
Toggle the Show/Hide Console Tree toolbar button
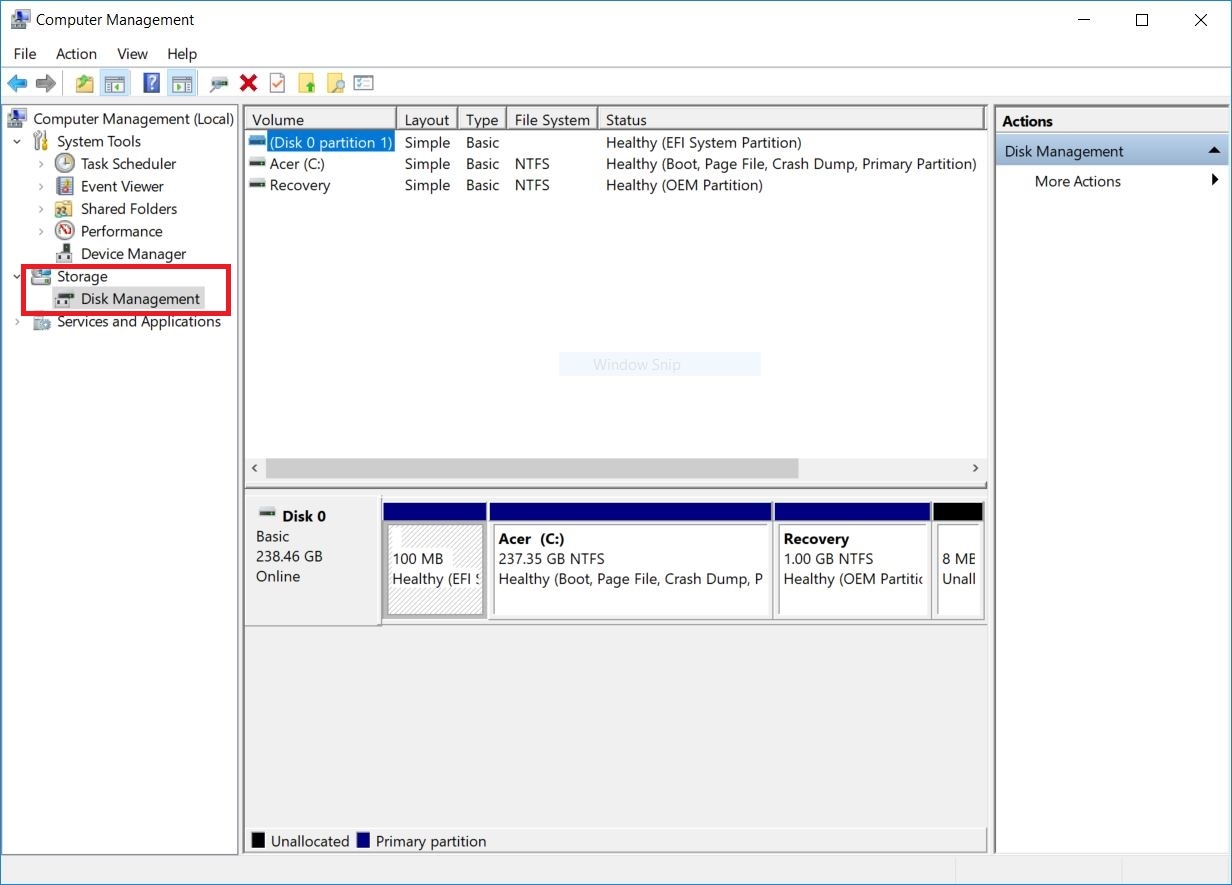pyautogui.click(x=115, y=83)
